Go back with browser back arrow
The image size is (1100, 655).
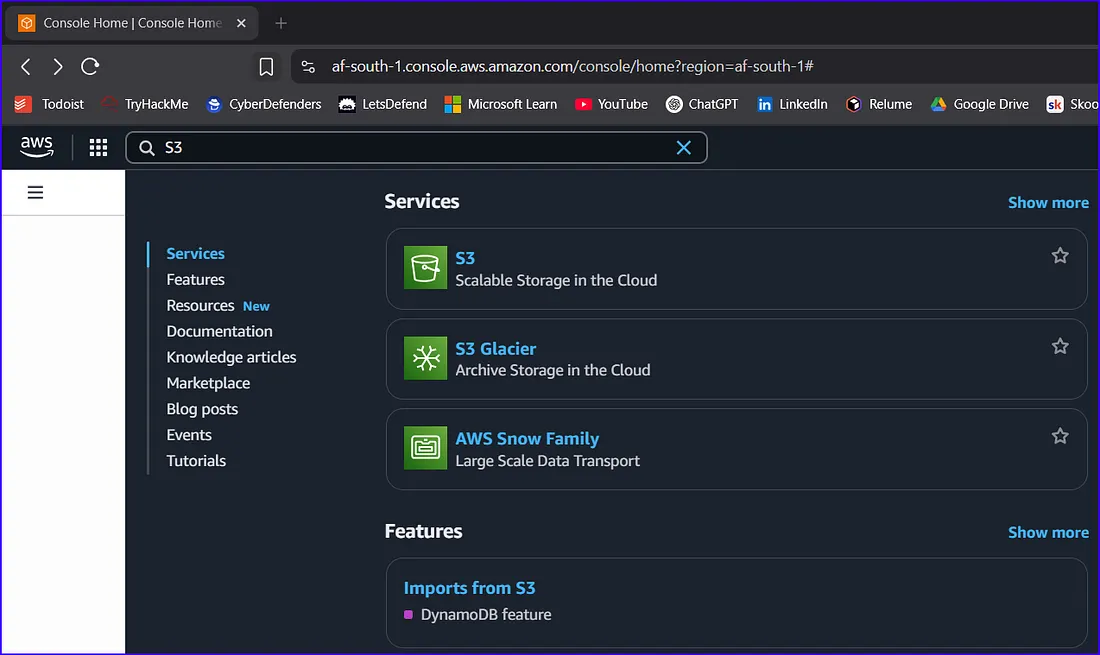[x=26, y=67]
